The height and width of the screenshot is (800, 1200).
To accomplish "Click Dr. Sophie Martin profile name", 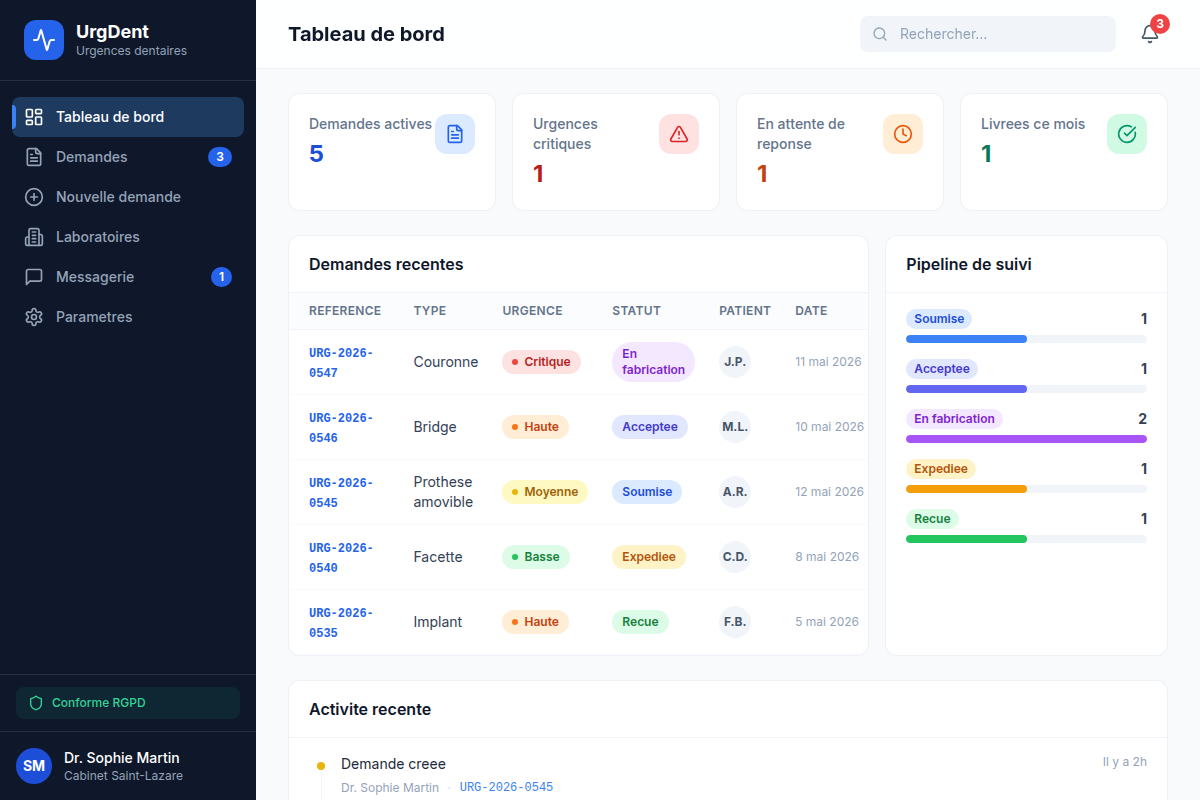I will [x=122, y=758].
